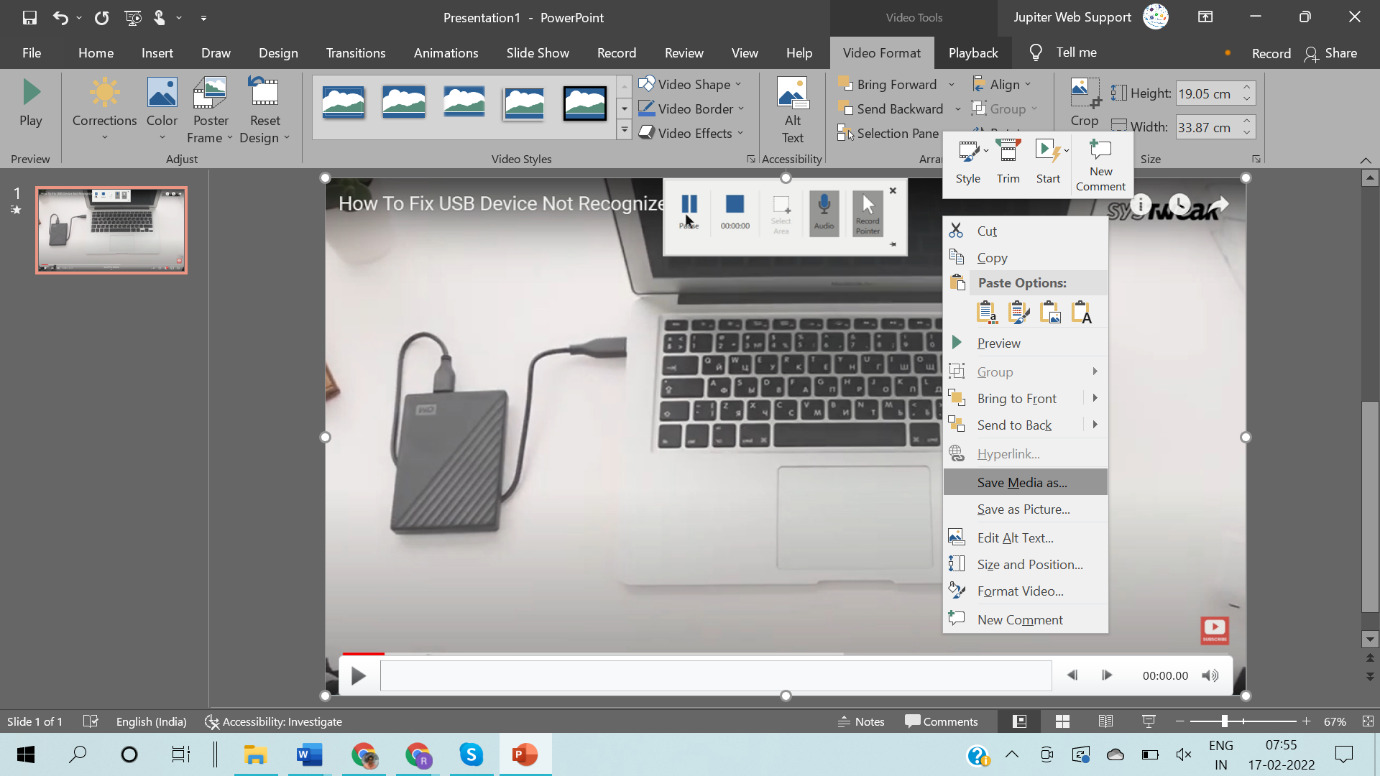Open Format Video... from context menu
Viewport: 1380px width, 776px height.
coord(1025,591)
